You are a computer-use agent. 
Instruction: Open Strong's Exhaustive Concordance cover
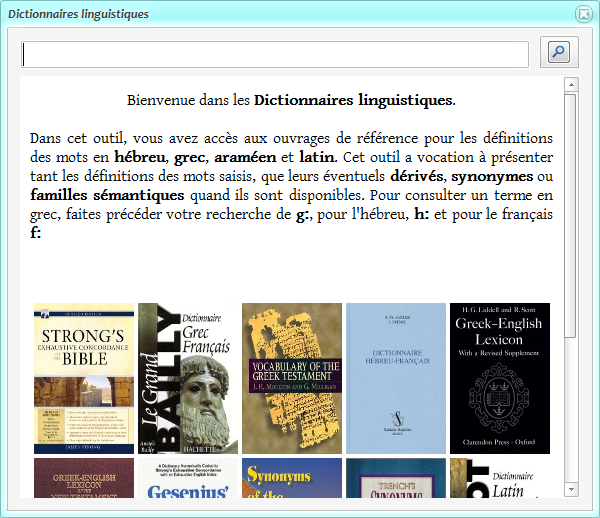click(84, 378)
